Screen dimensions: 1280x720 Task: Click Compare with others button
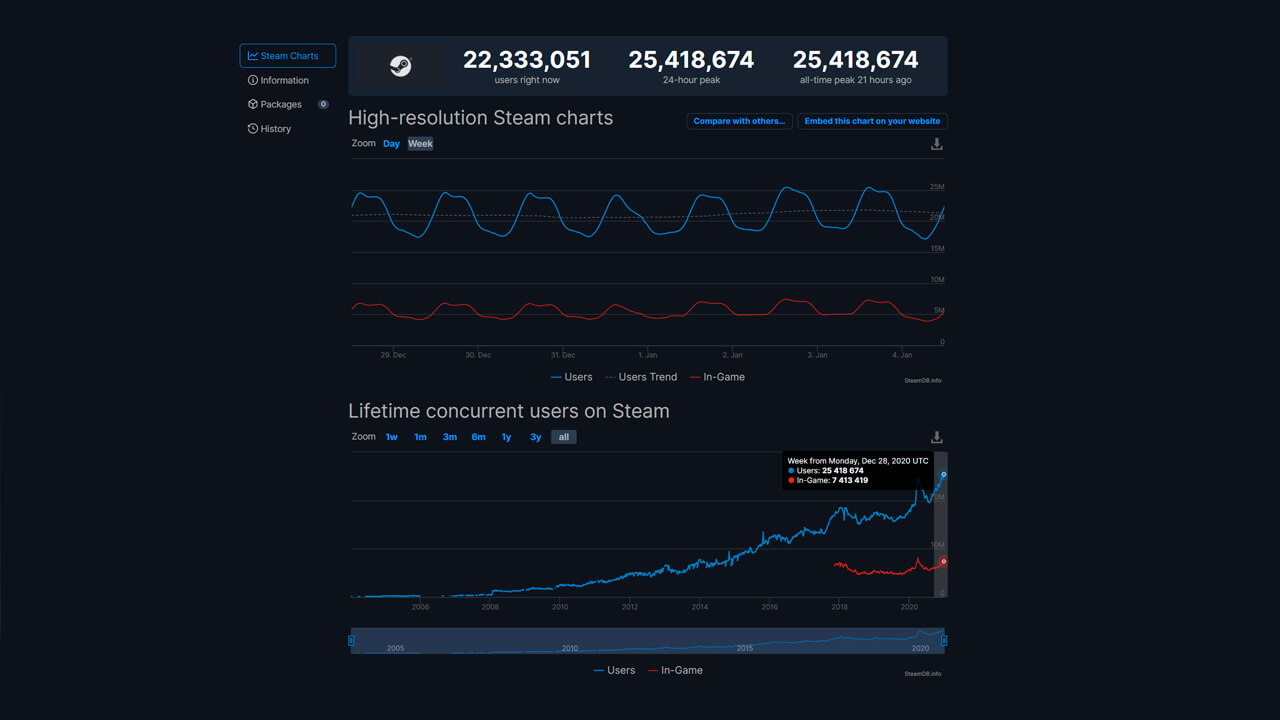tap(739, 121)
